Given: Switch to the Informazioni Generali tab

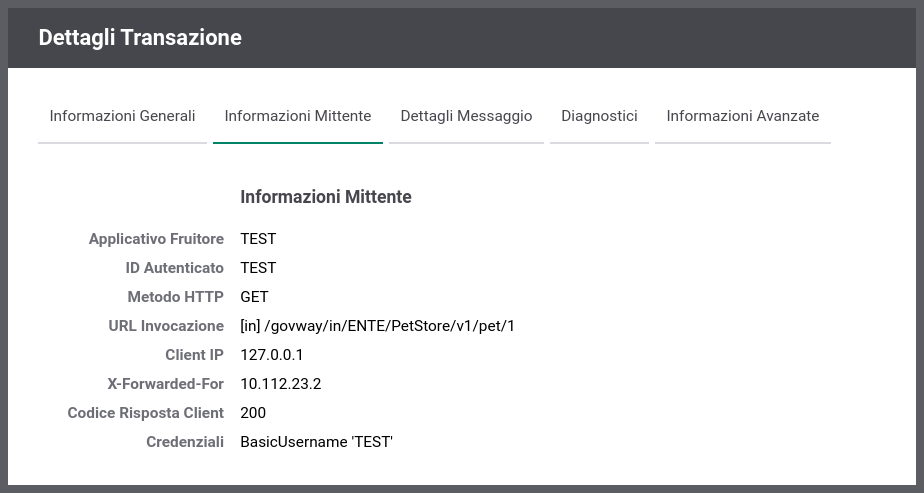Looking at the screenshot, I should click(122, 117).
